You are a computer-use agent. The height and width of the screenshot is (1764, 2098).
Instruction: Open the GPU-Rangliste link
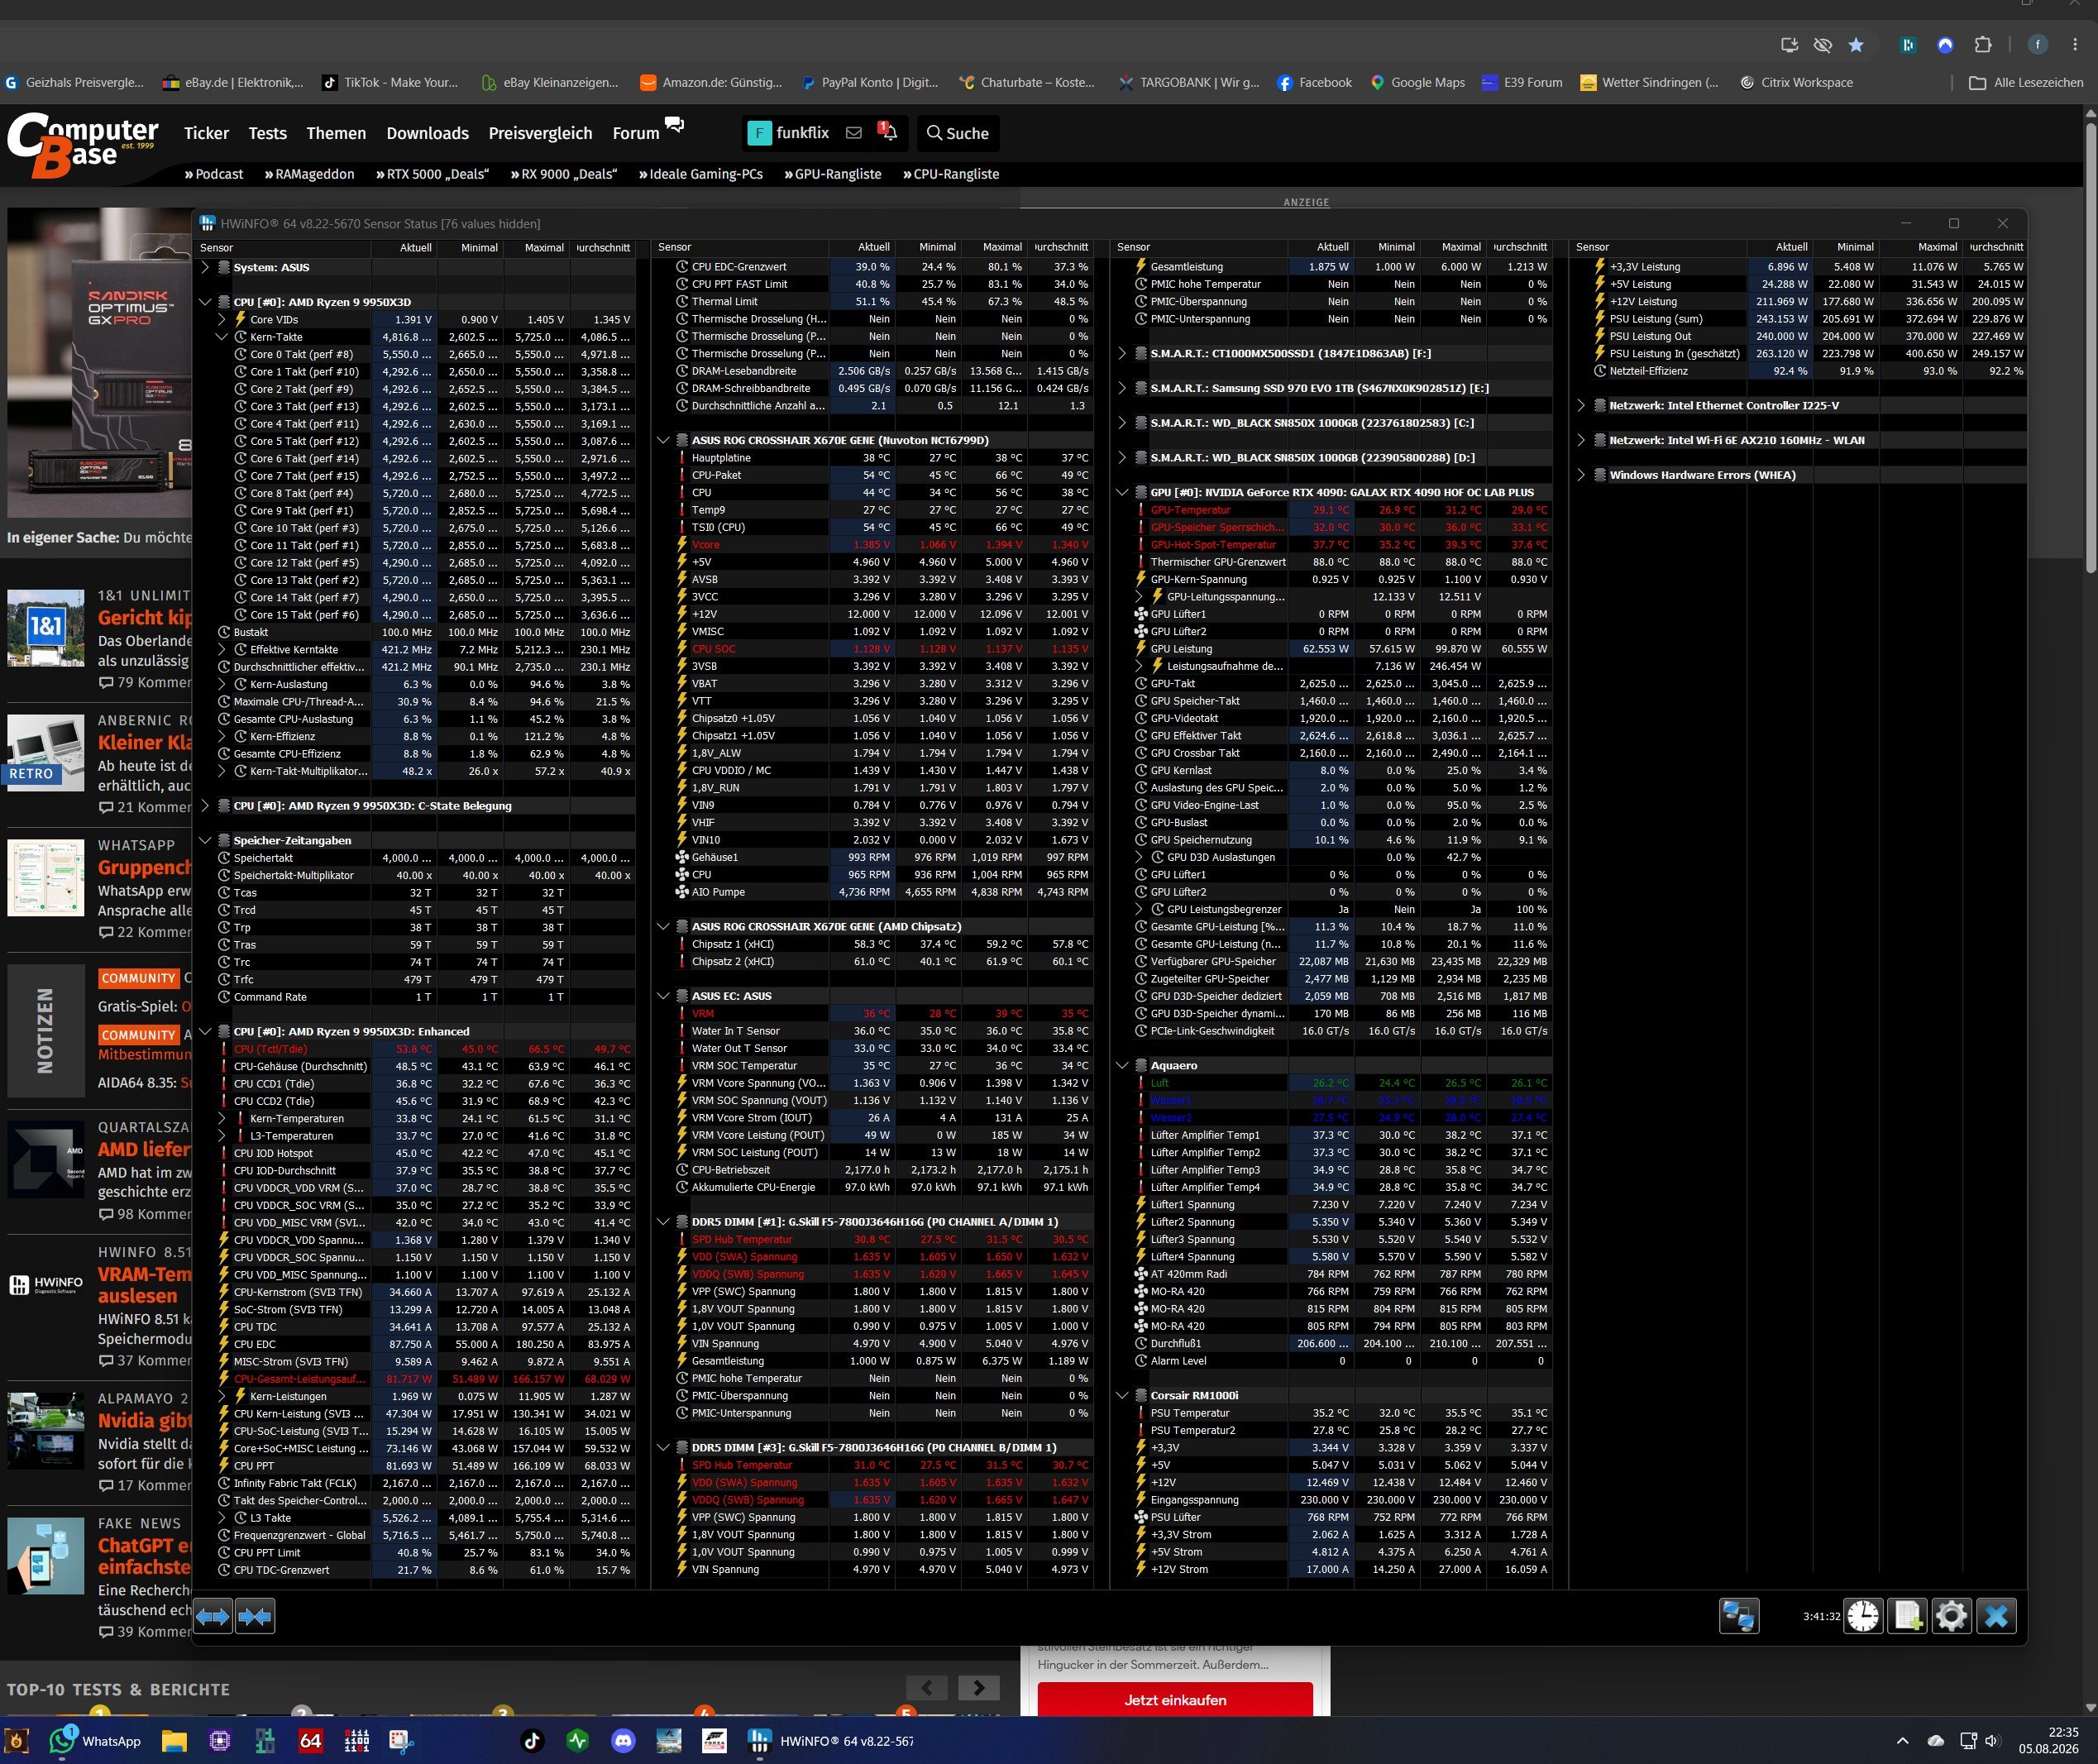pyautogui.click(x=833, y=174)
